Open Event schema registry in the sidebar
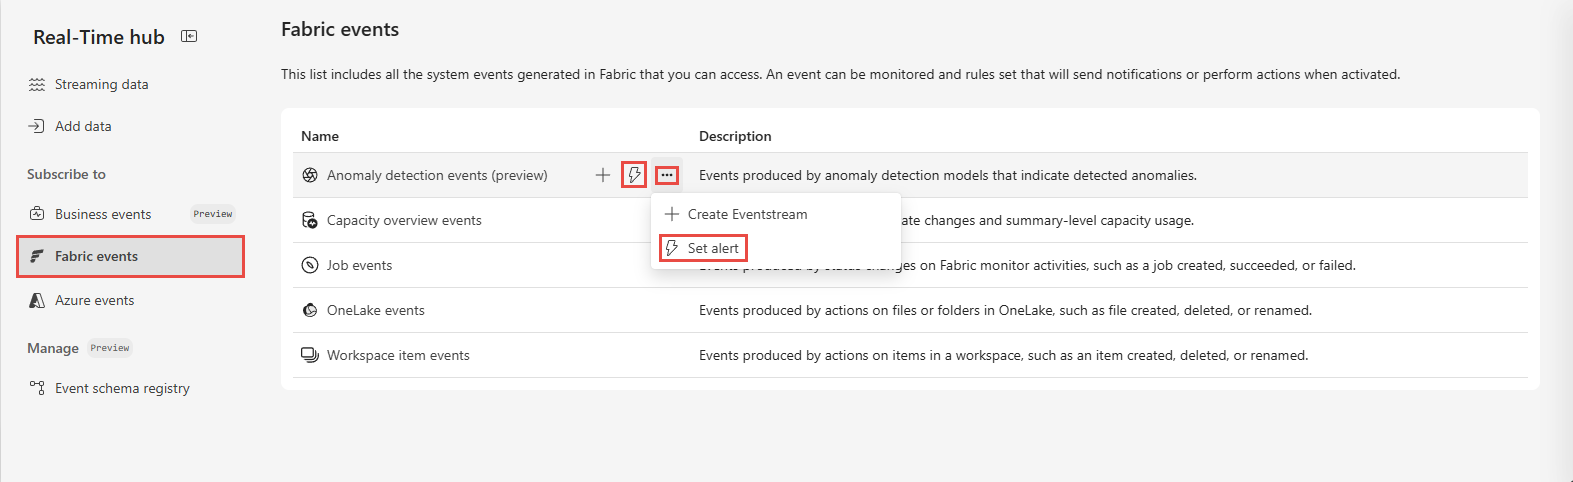 [x=122, y=388]
